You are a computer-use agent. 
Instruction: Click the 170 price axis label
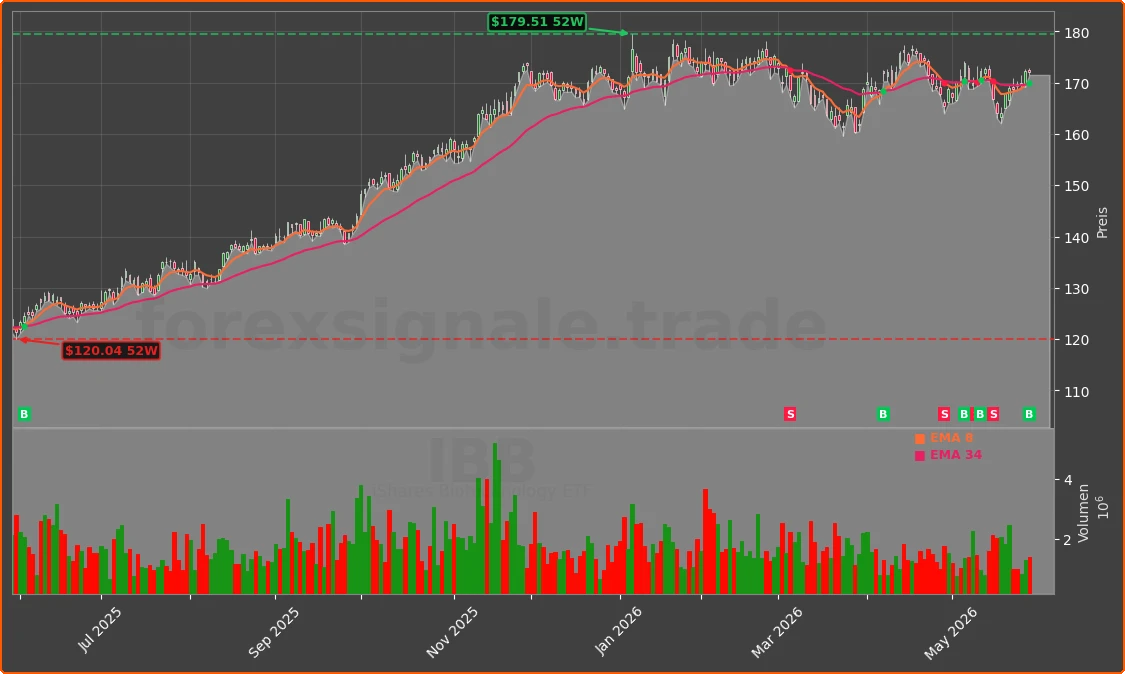(1076, 84)
